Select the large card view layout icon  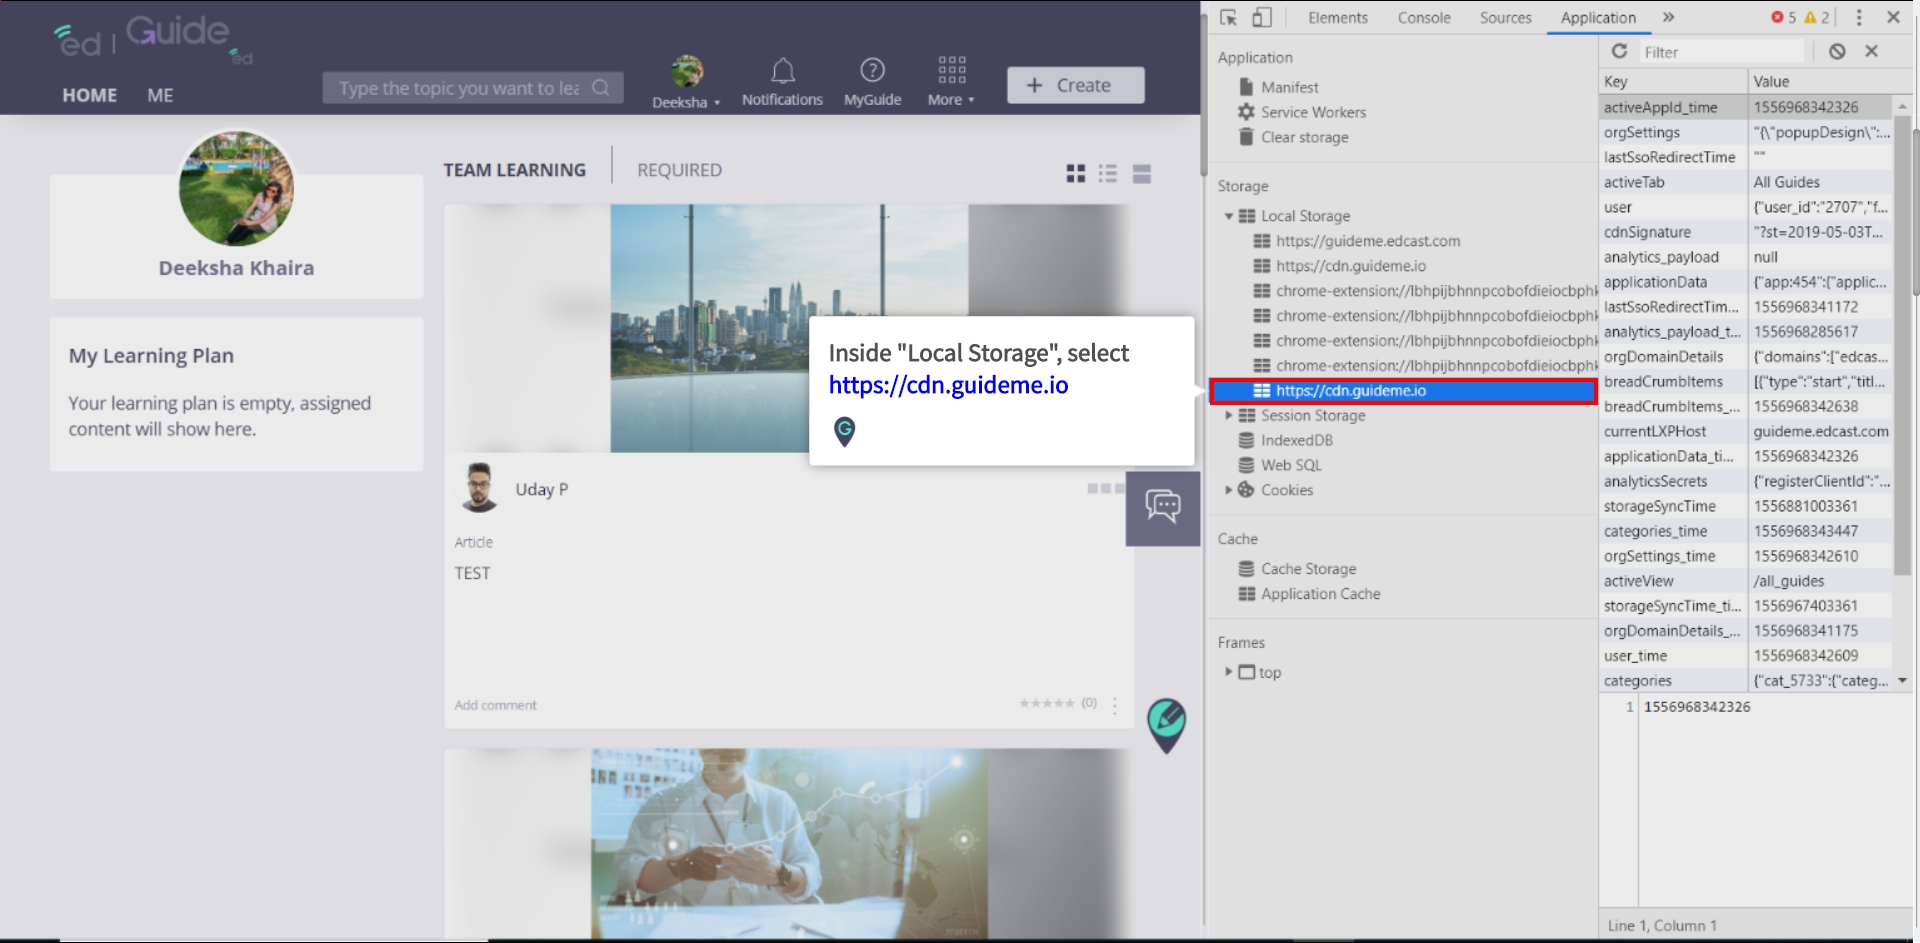(1141, 174)
